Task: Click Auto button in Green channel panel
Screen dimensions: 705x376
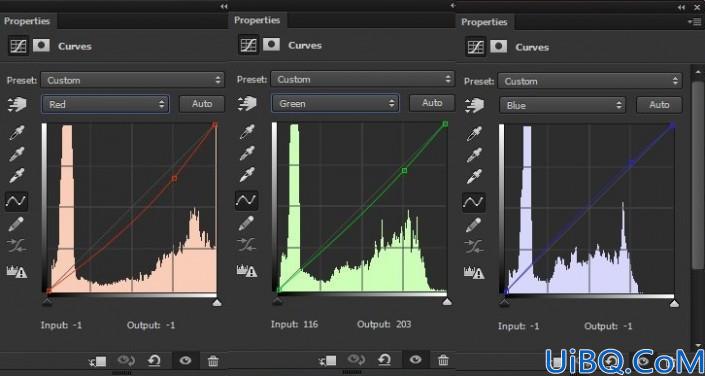Action: pyautogui.click(x=432, y=103)
